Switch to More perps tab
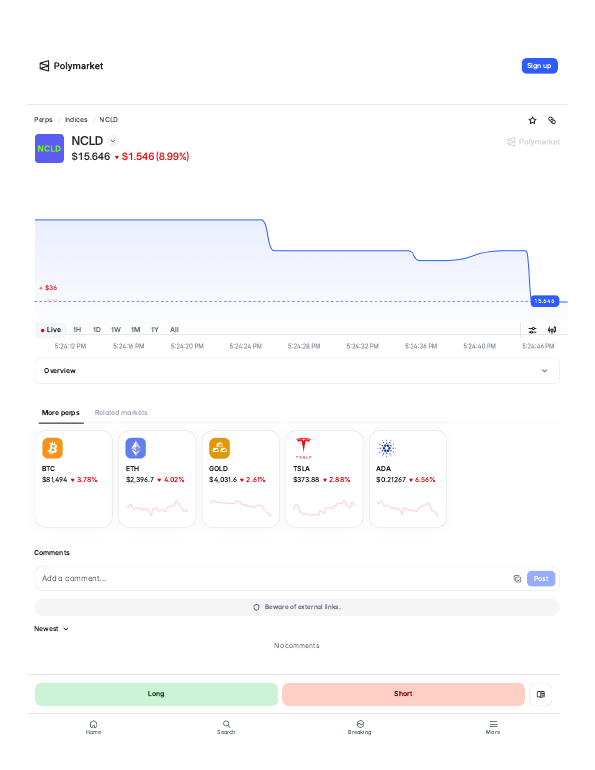The width and height of the screenshot is (595, 770). (61, 412)
